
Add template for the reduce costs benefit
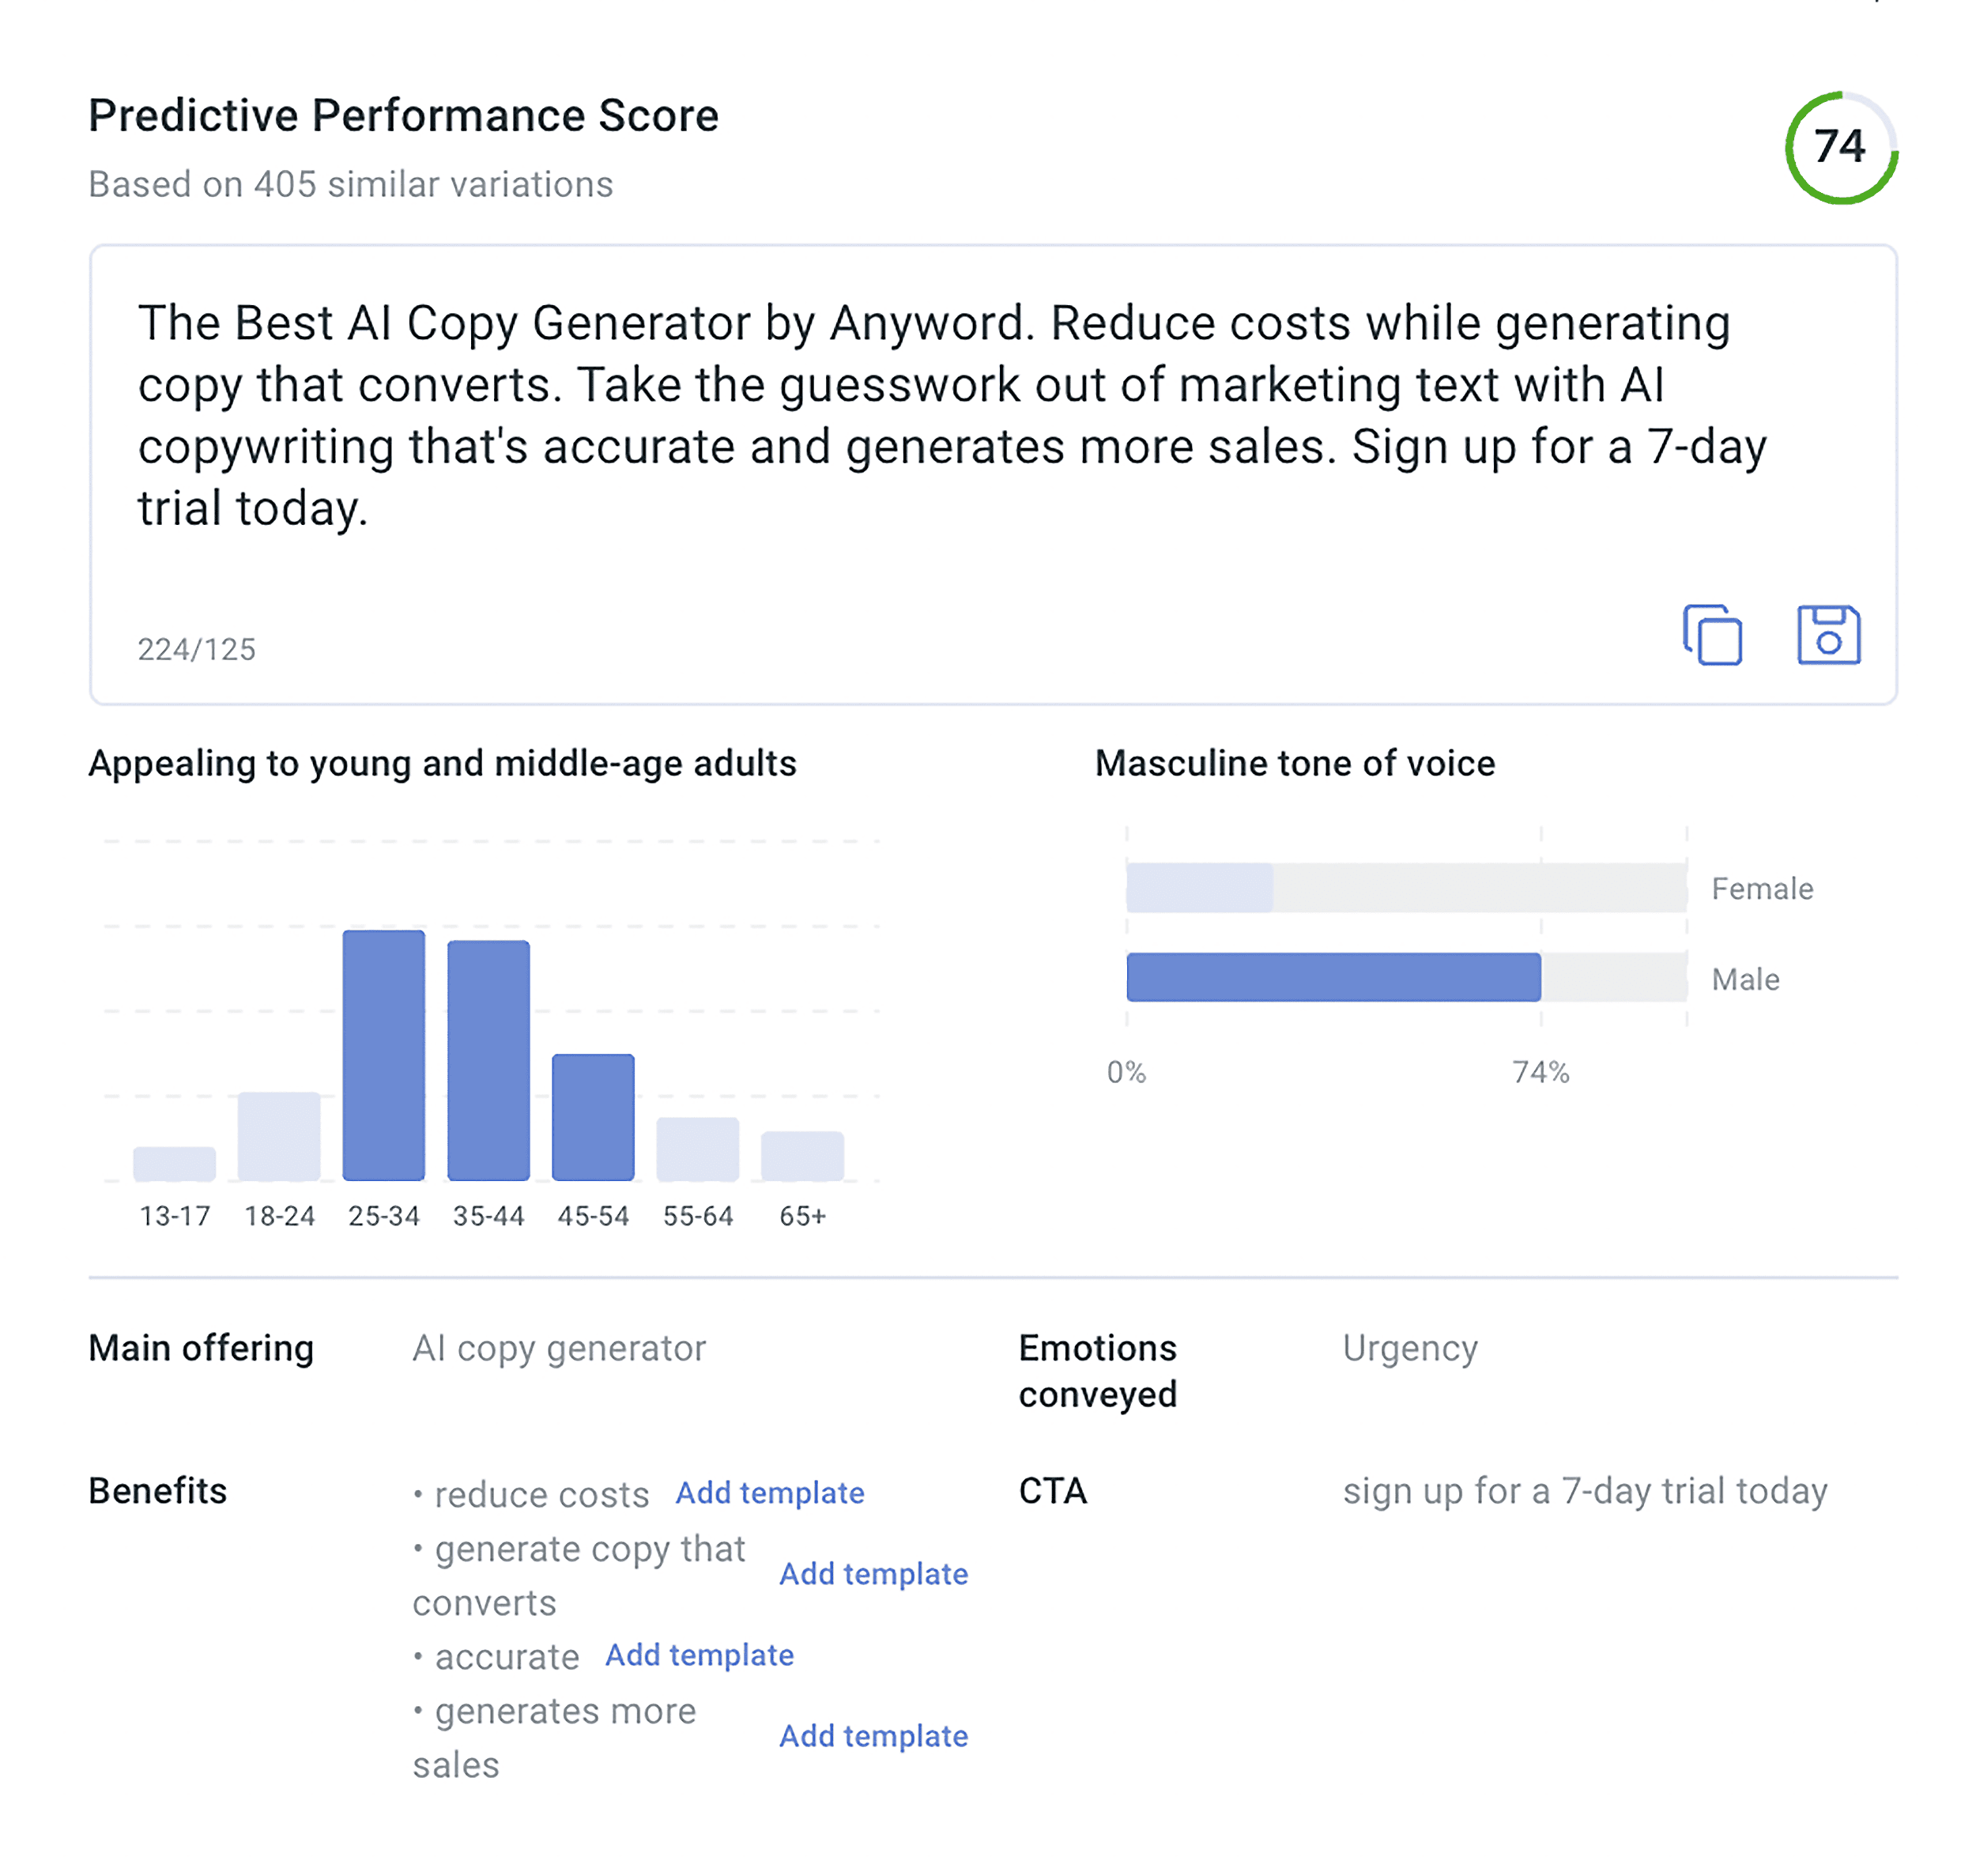(x=770, y=1492)
